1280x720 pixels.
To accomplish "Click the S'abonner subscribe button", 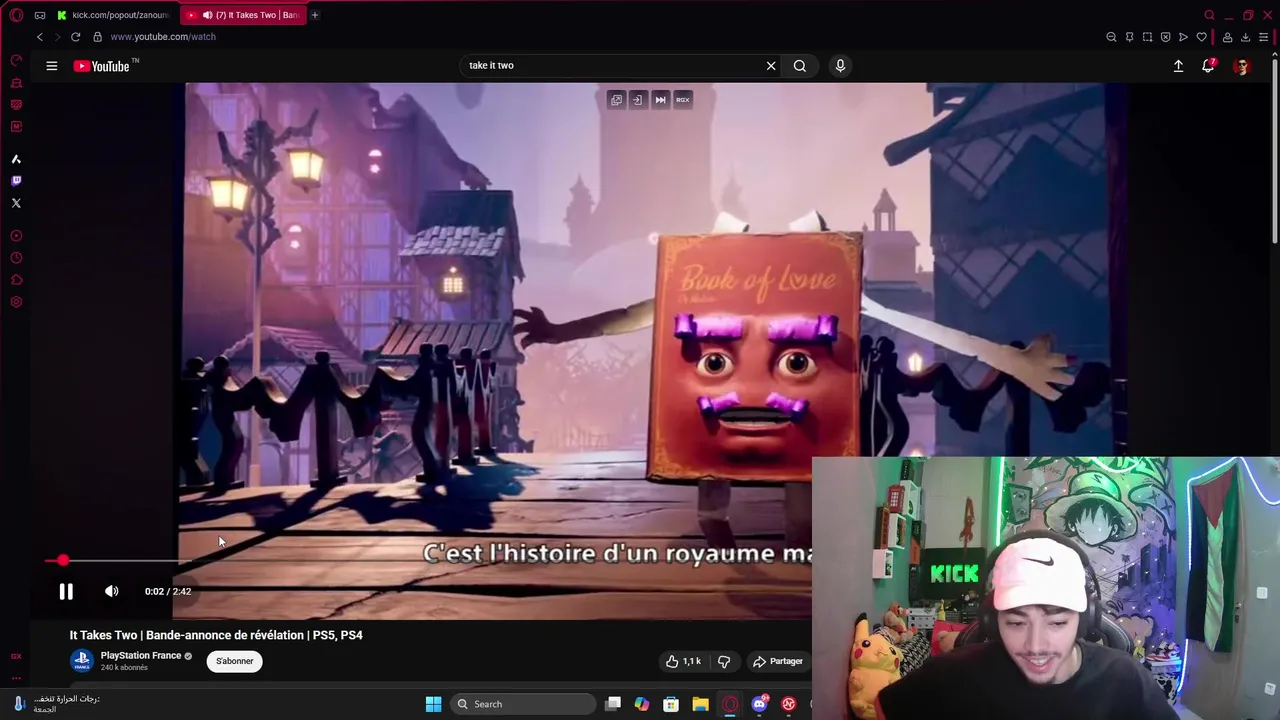I will click(235, 661).
